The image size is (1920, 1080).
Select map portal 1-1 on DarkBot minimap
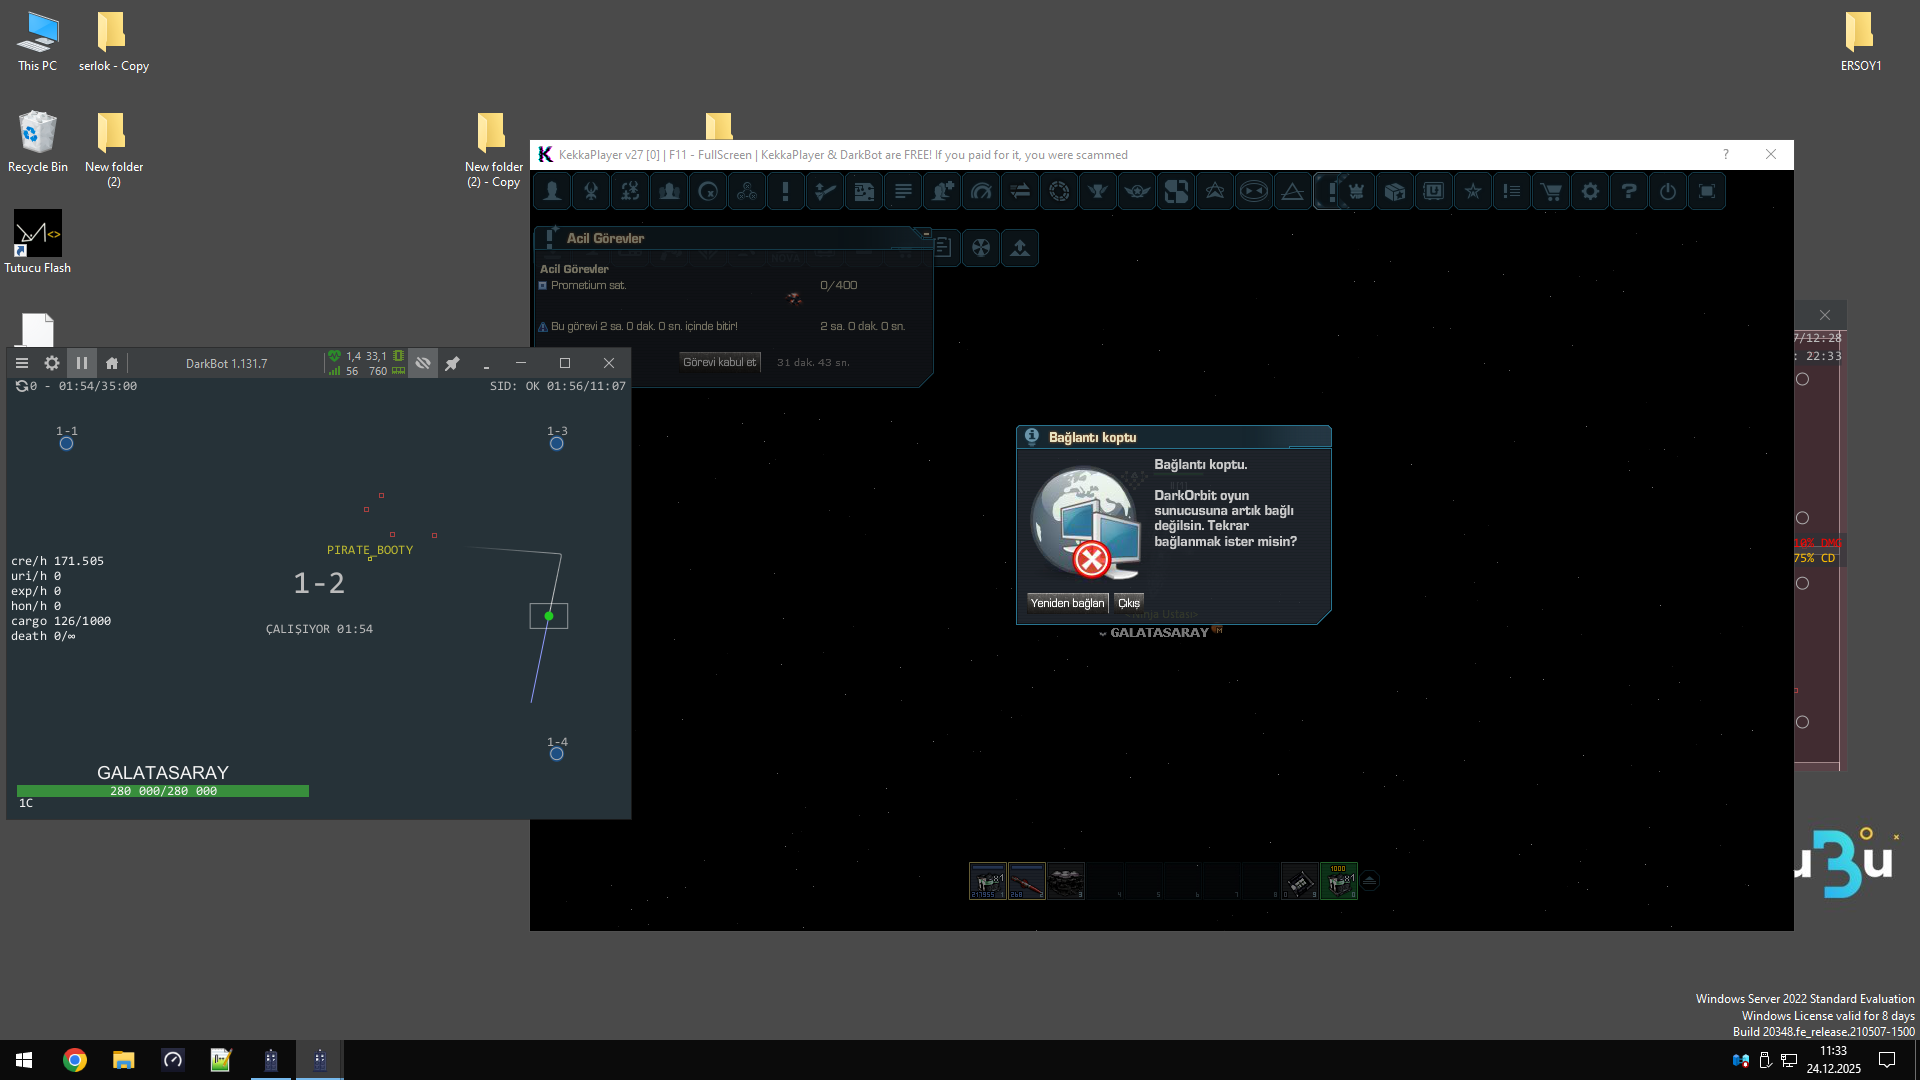(x=66, y=443)
